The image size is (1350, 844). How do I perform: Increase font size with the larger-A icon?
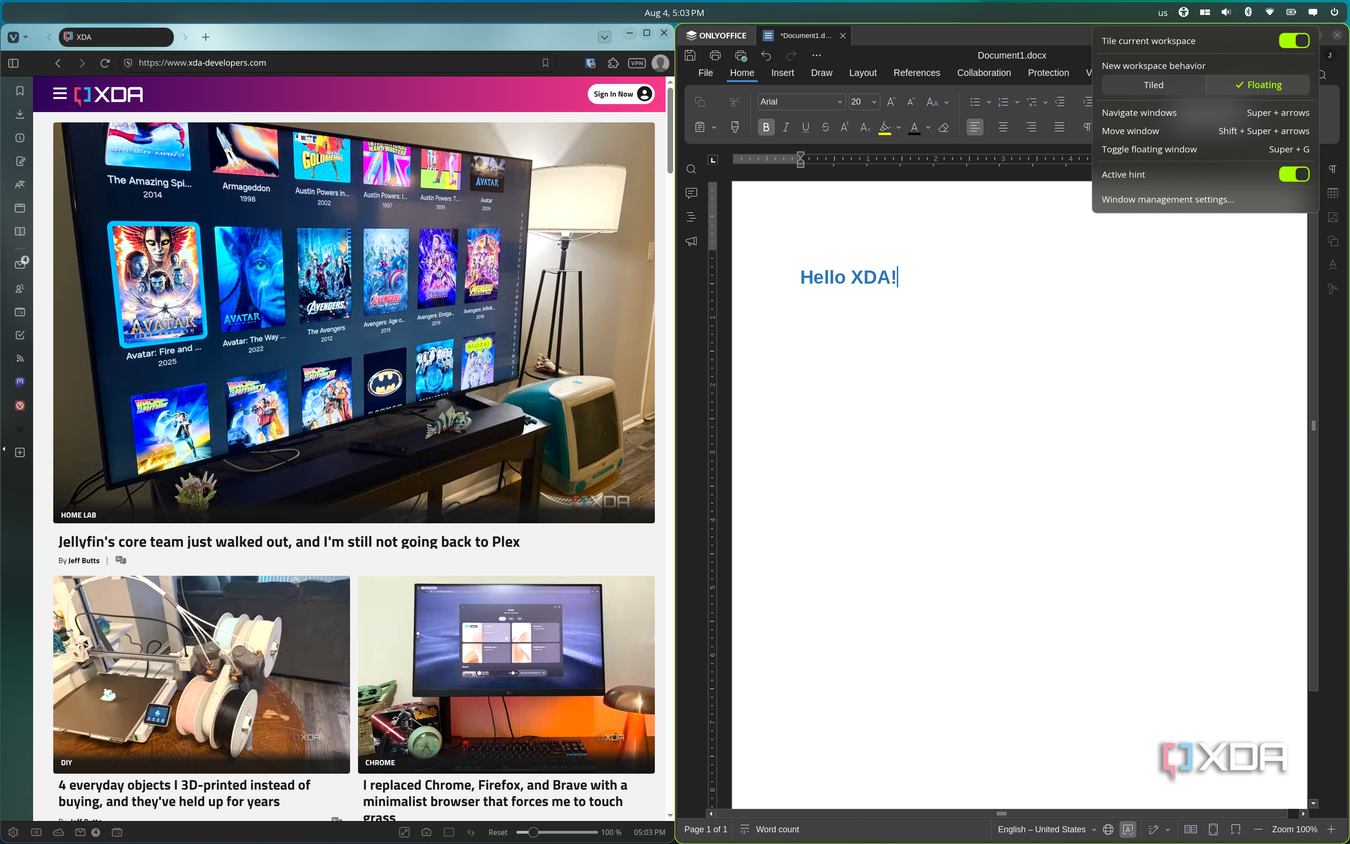click(x=891, y=101)
